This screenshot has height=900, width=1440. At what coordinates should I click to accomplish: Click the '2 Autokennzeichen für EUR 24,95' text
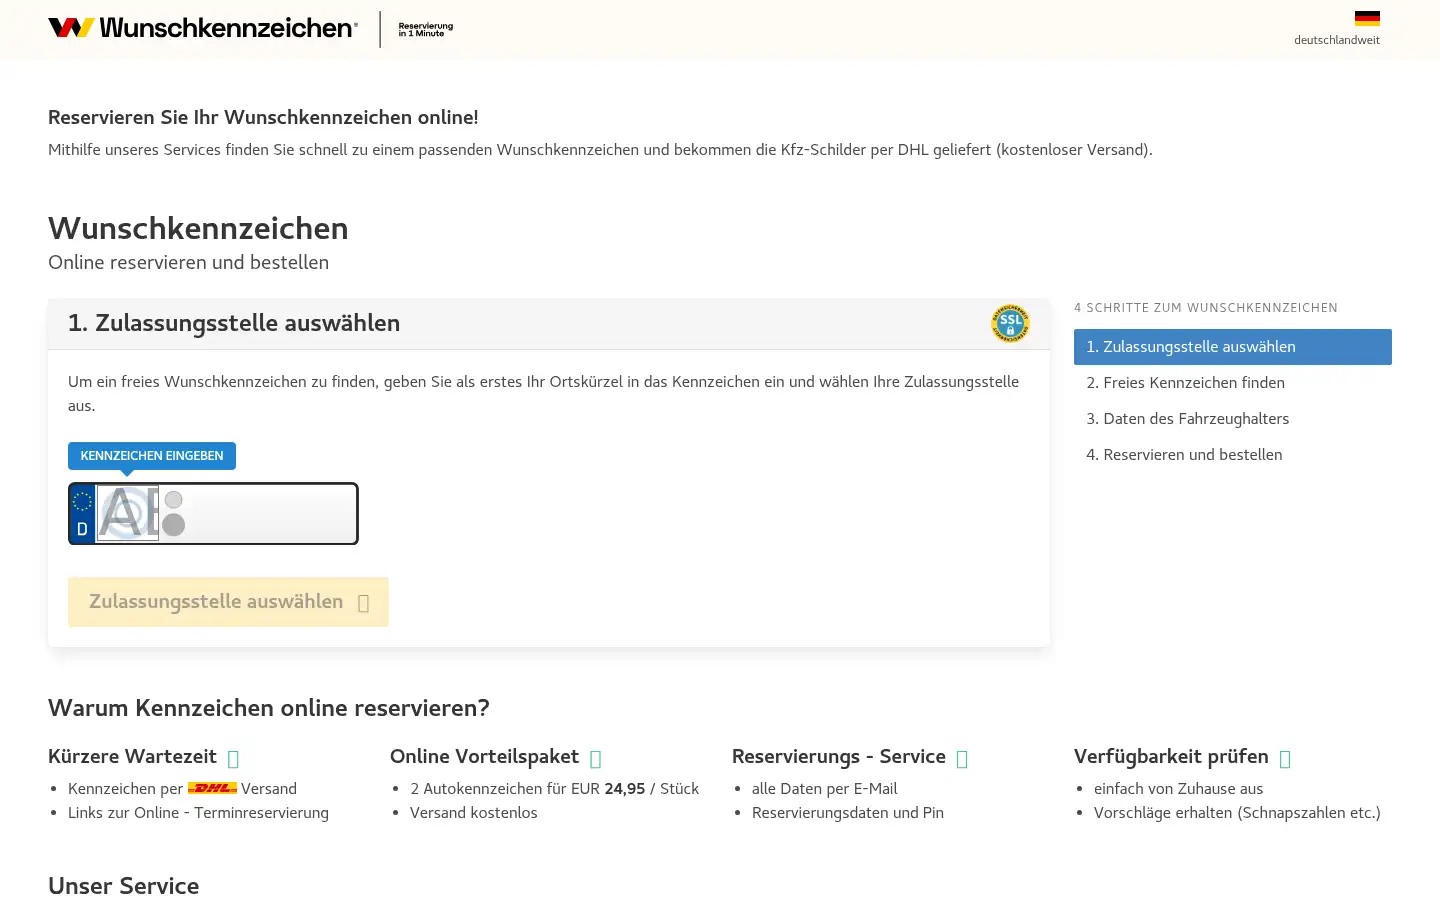[x=528, y=789]
